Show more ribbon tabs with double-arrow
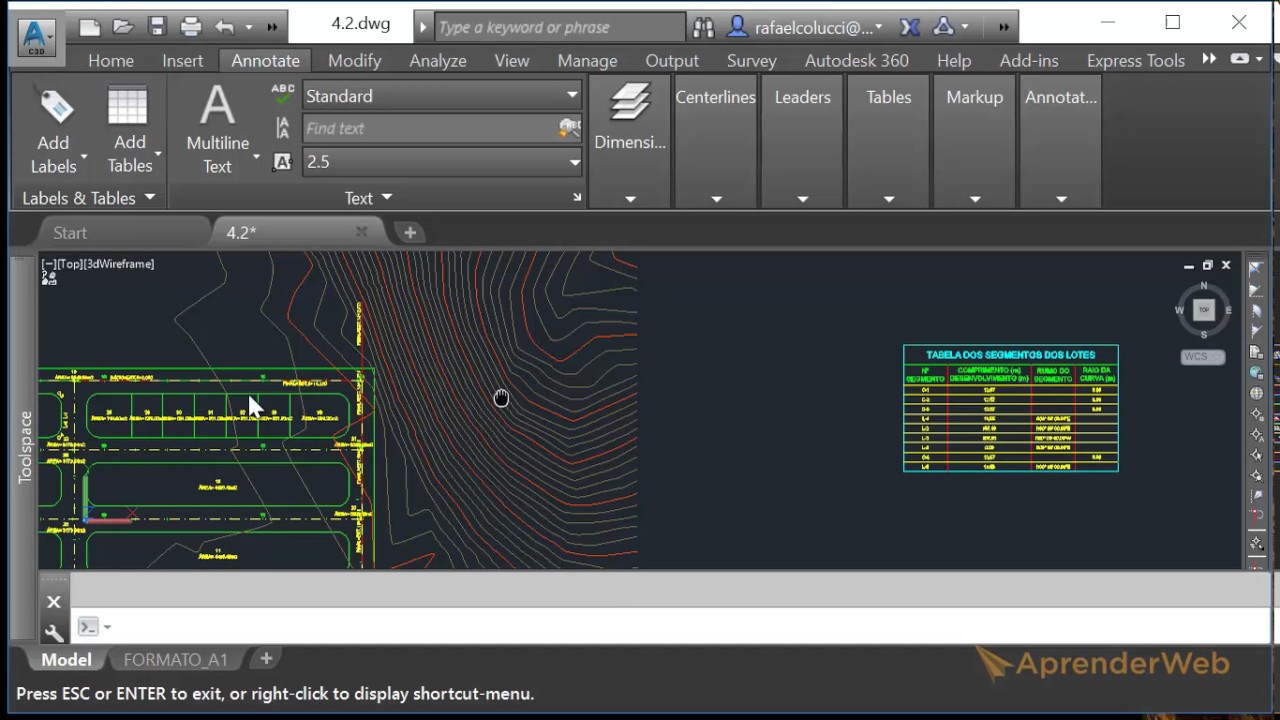1280x720 pixels. tap(1209, 59)
